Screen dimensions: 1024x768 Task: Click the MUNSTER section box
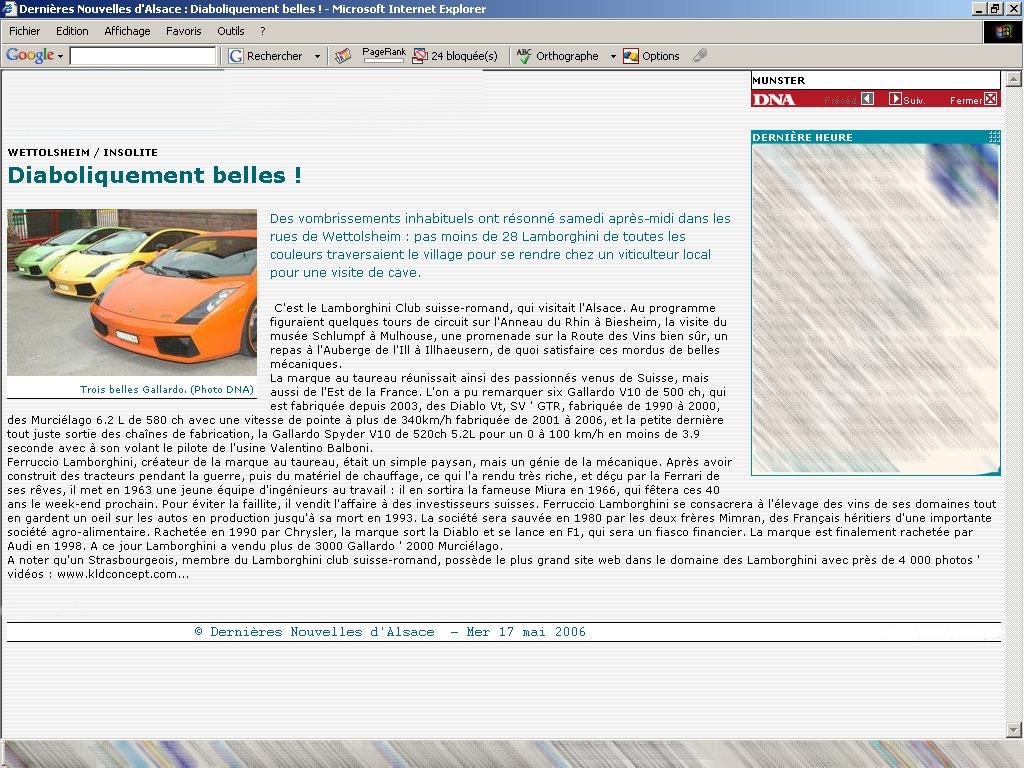point(875,80)
